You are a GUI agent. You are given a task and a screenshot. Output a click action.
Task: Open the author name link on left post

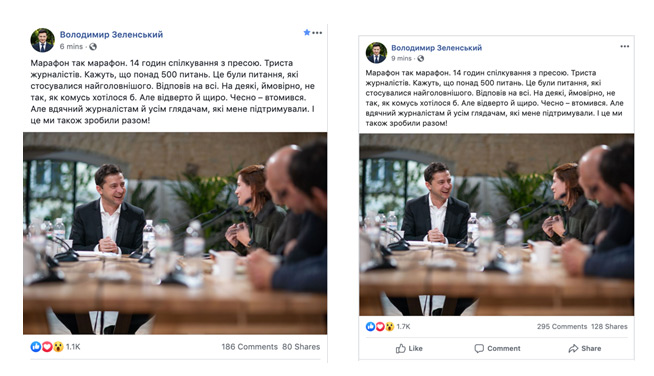click(x=111, y=35)
